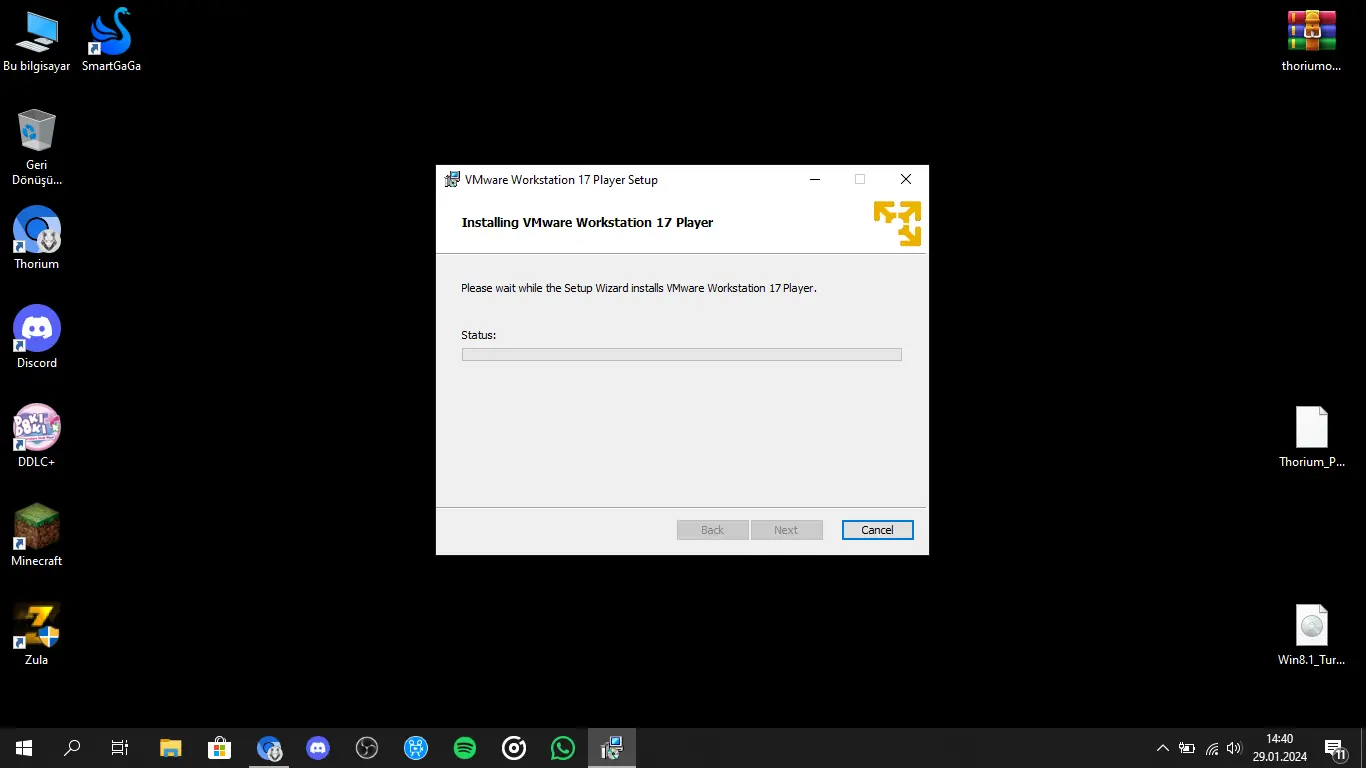Switch to Thorium browser in the taskbar
The height and width of the screenshot is (768, 1366).
point(269,748)
